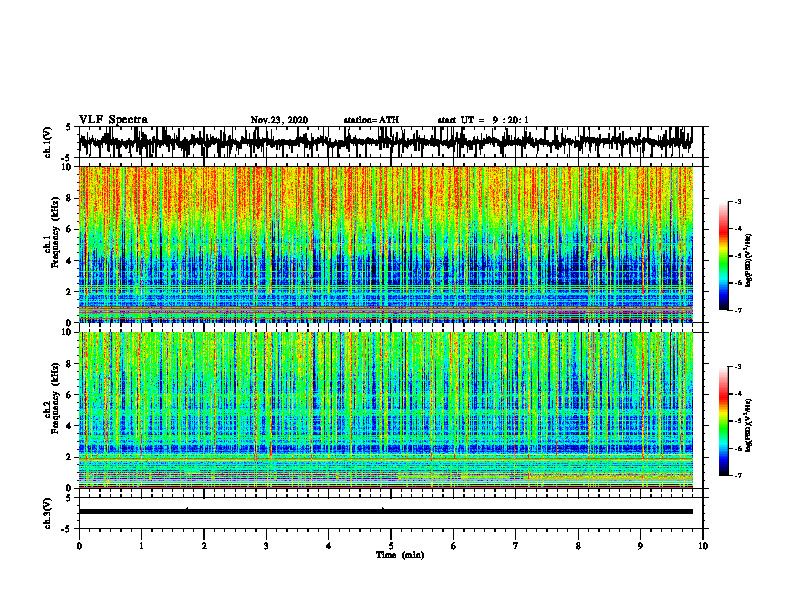The width and height of the screenshot is (792, 612).
Task: Click the time axis tick label "7"
Action: 516,546
